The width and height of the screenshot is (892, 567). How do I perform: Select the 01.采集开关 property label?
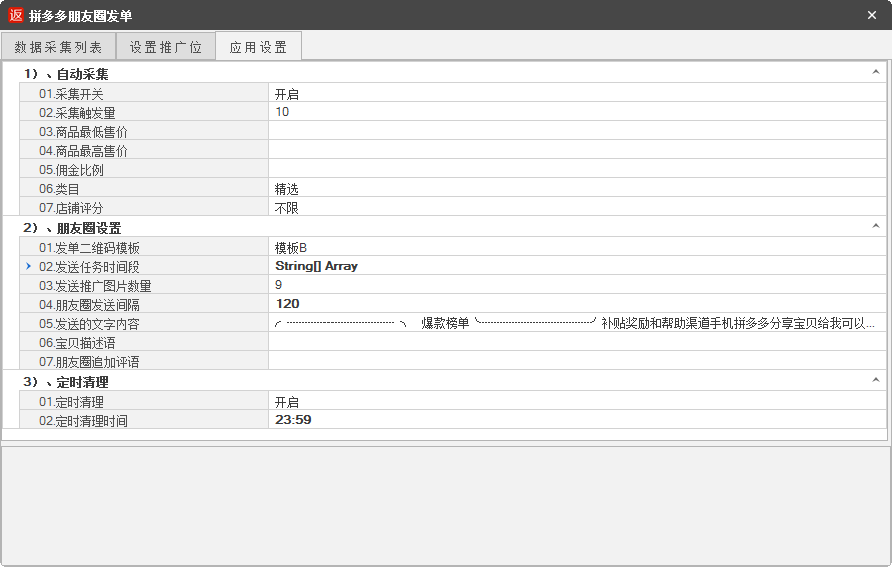tap(71, 94)
